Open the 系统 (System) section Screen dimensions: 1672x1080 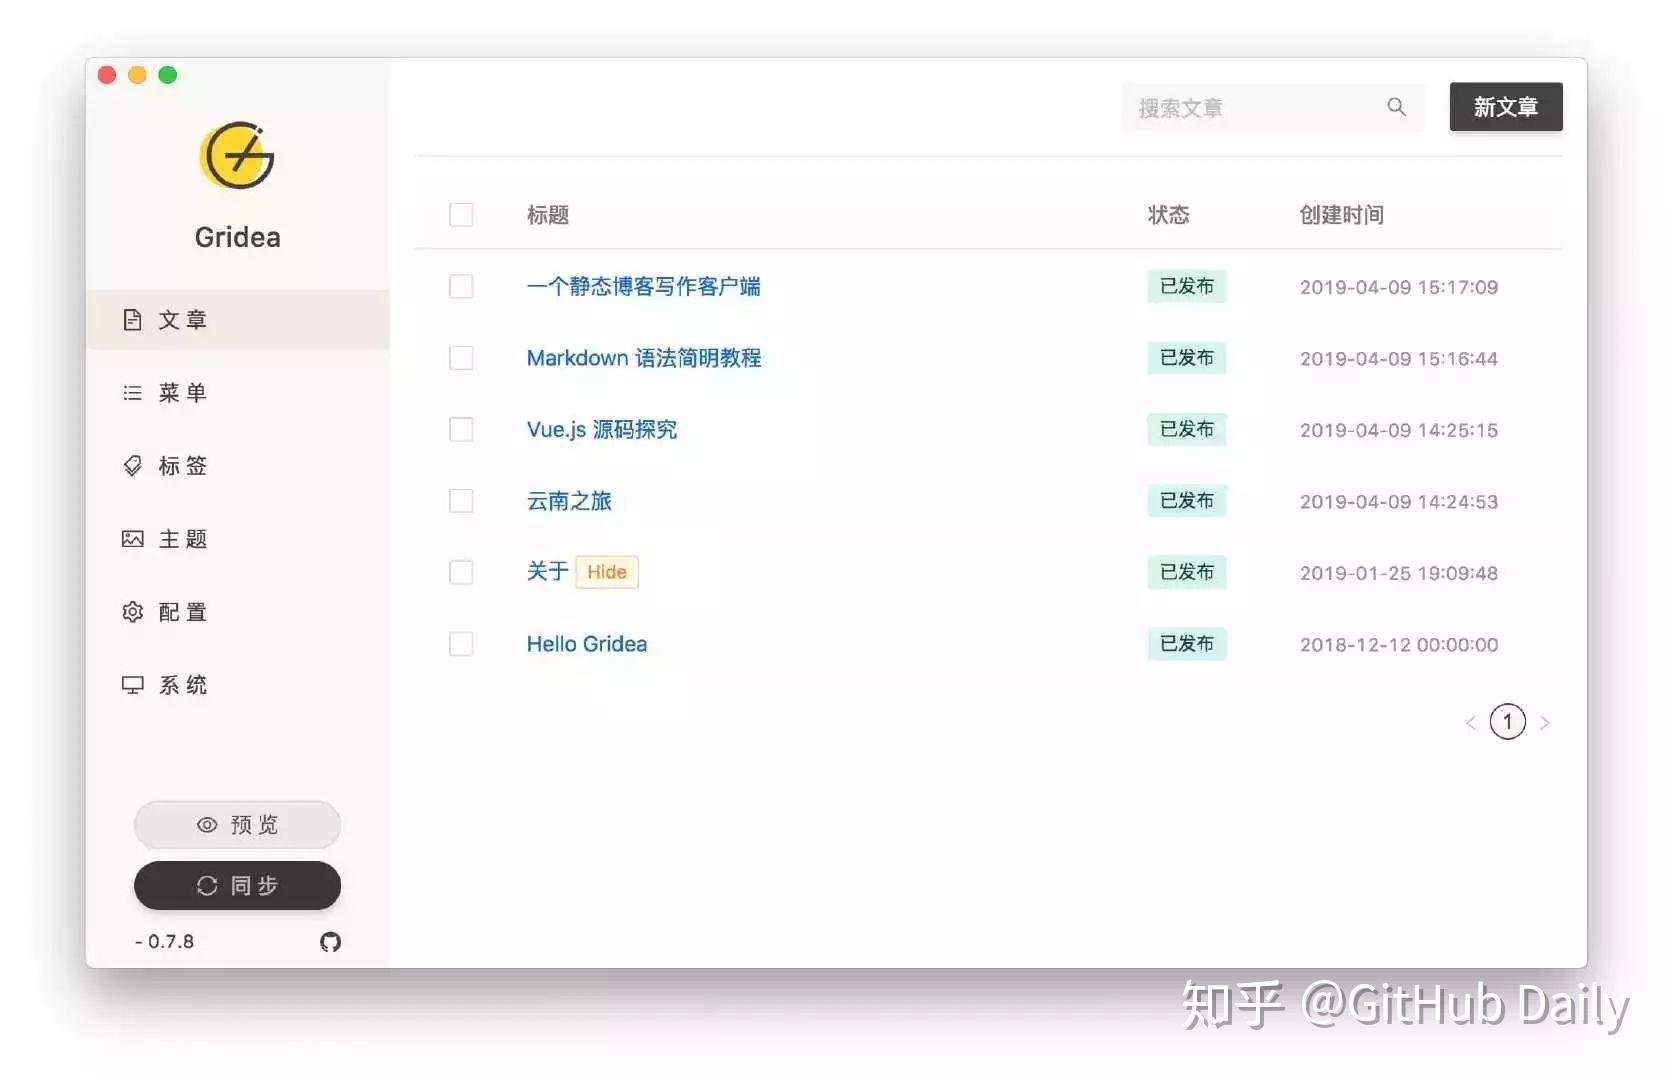point(183,684)
